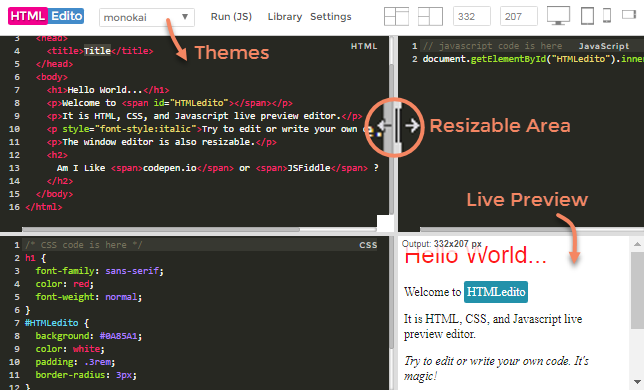Click the HTMLedito badge in live preview
Image resolution: width=644 pixels, height=390 pixels.
point(496,292)
